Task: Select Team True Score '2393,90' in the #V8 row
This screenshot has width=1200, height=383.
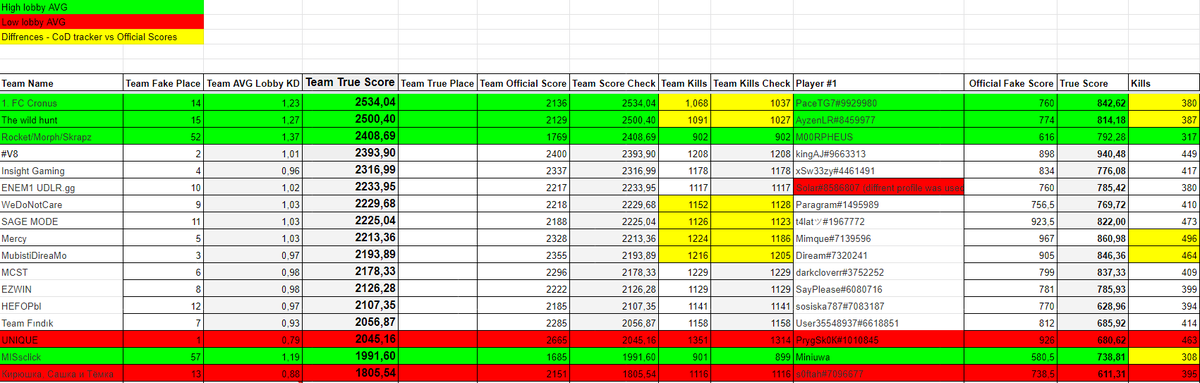Action: click(x=351, y=154)
